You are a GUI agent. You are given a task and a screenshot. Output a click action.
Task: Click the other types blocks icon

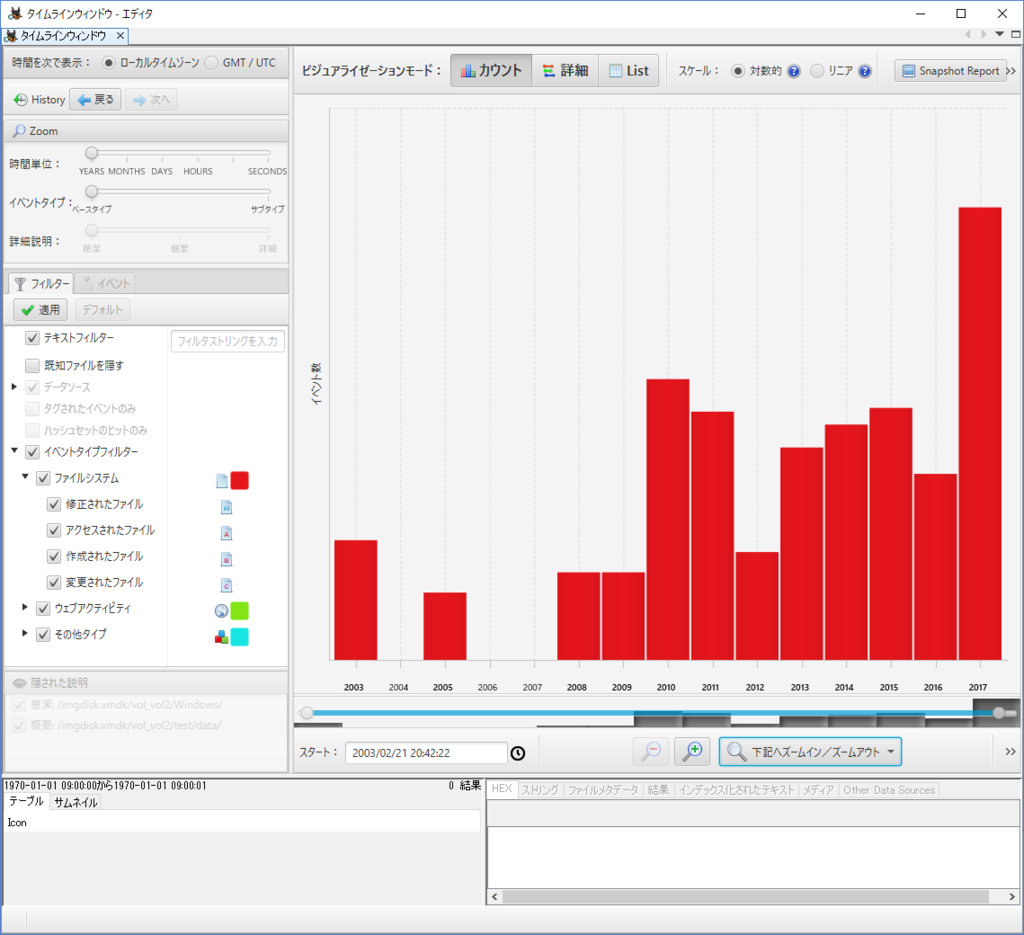tap(221, 637)
